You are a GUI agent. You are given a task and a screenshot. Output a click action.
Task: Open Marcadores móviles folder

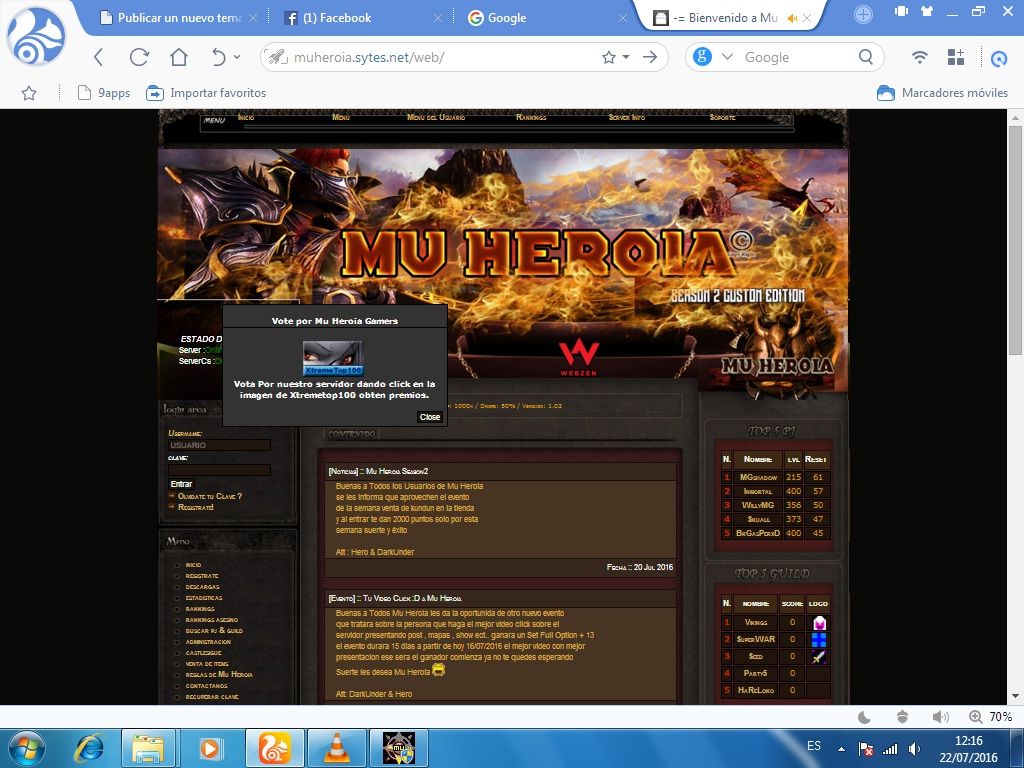(x=942, y=93)
